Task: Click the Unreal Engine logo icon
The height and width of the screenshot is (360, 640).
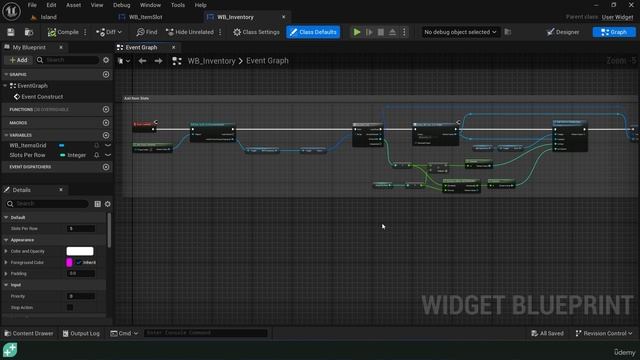Action: [x=11, y=11]
